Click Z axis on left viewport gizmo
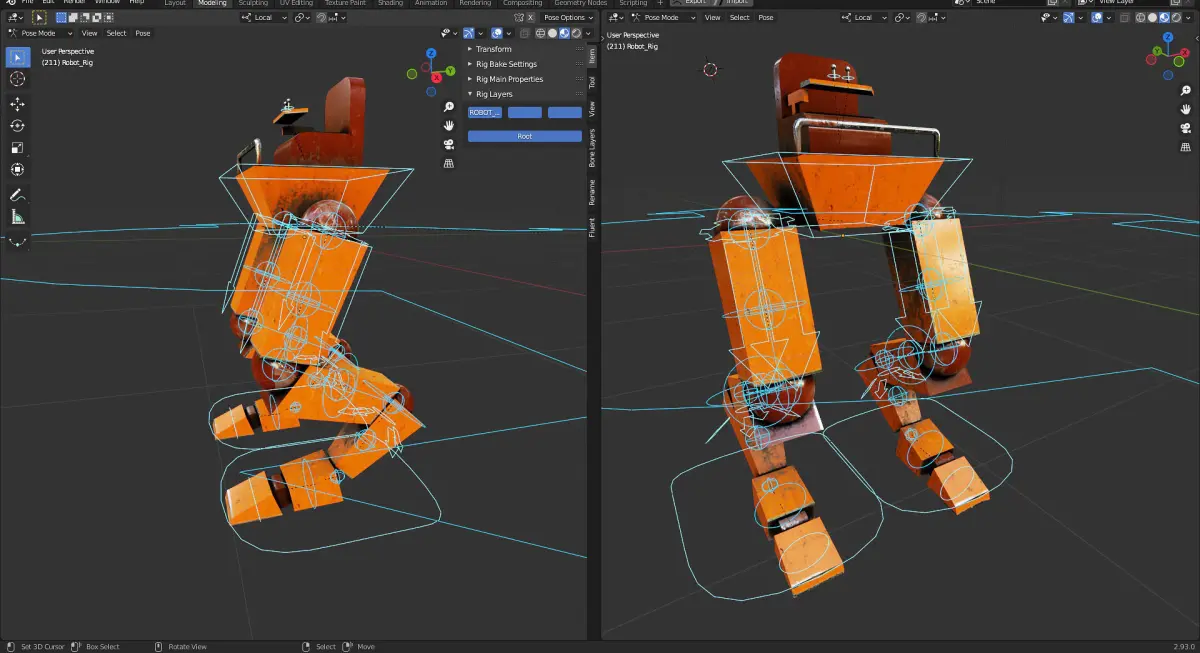This screenshot has height=653, width=1200. 430,53
